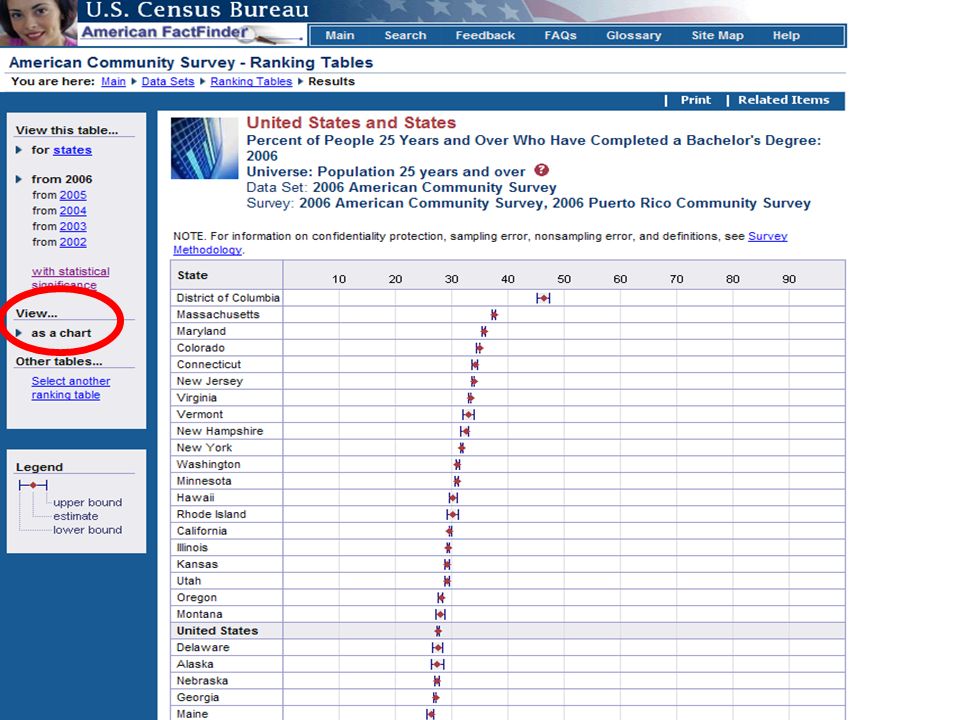960x720 pixels.
Task: Follow the Ranking Tables breadcrumb link
Action: click(x=251, y=81)
